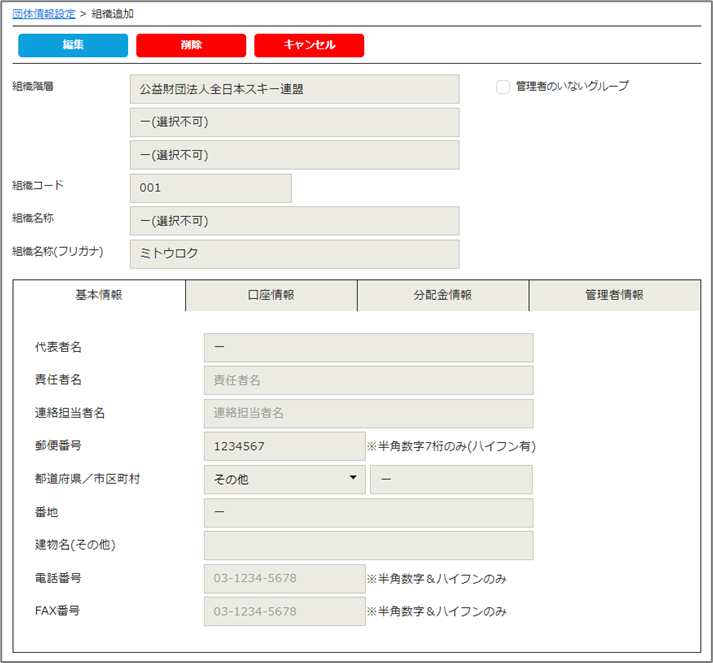Click the red キャンセル button

tap(309, 45)
